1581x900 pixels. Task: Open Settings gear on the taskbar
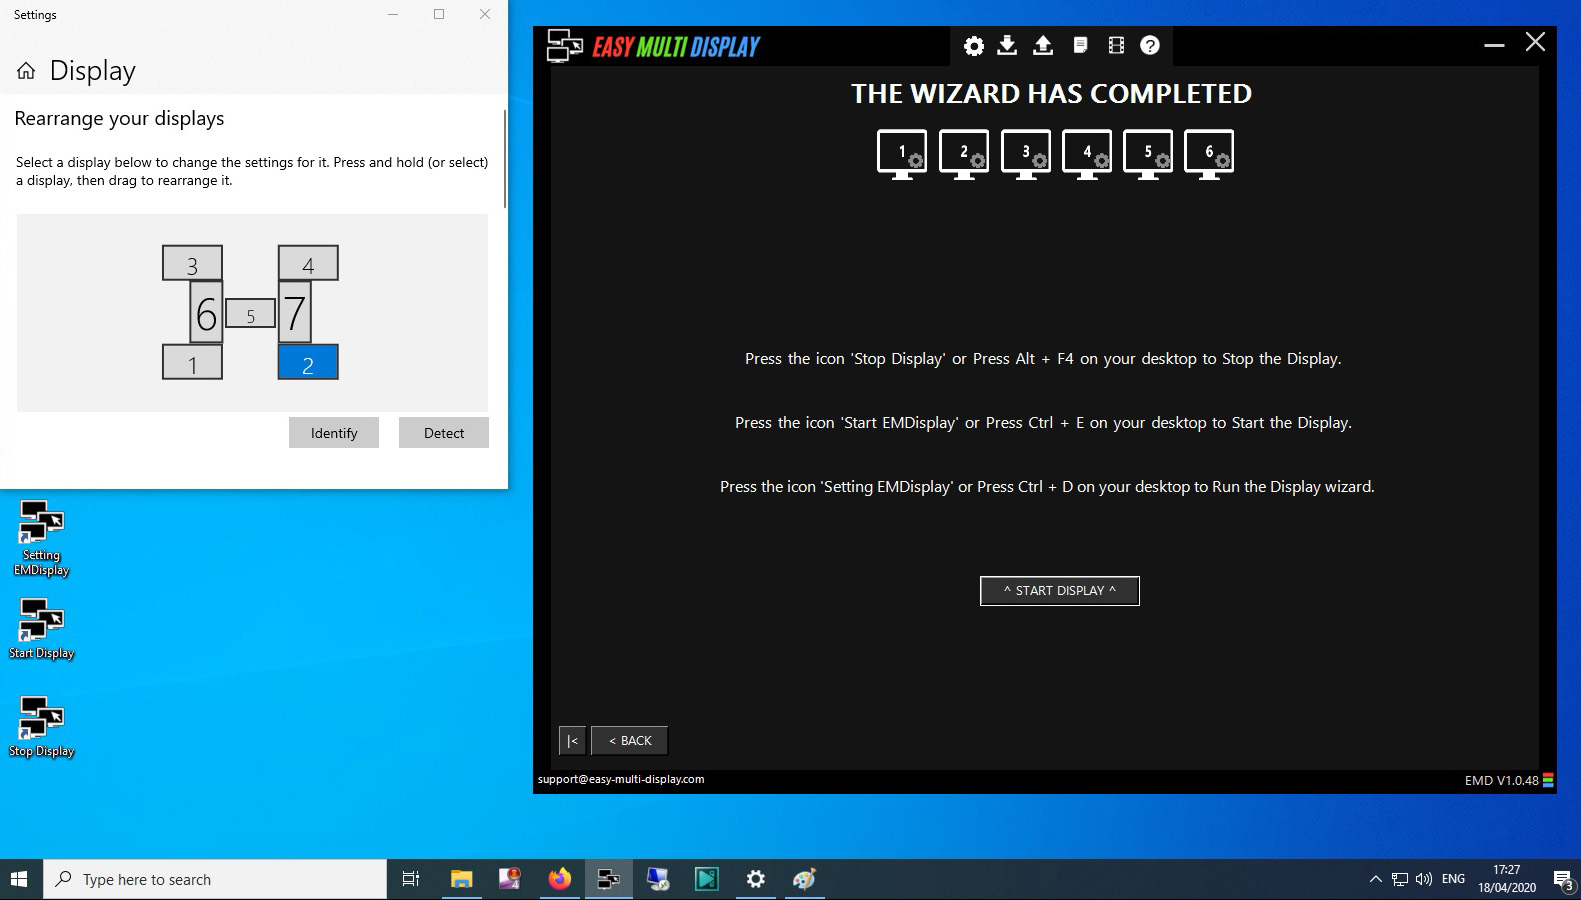[756, 879]
